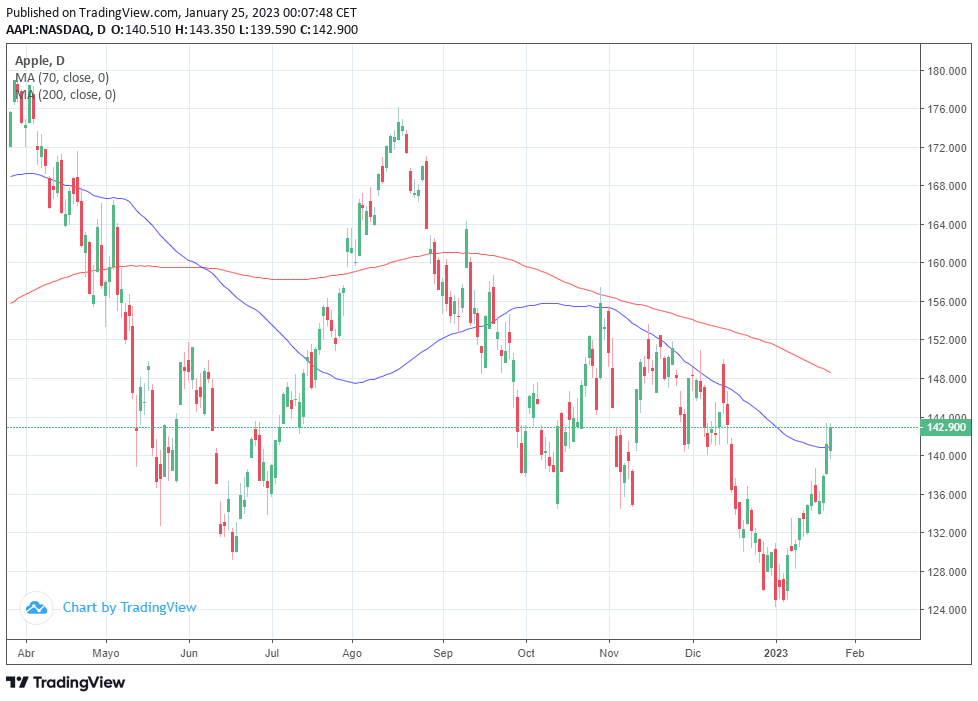Click the 160.000 price axis label
Image resolution: width=978 pixels, height=701 pixels.
point(947,263)
